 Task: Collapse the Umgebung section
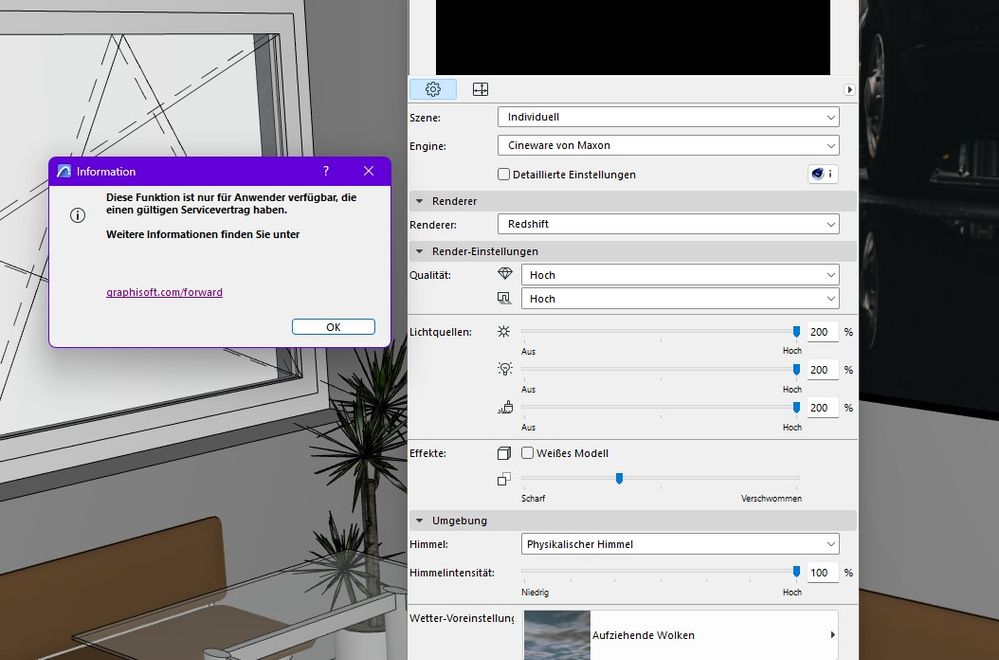(419, 520)
